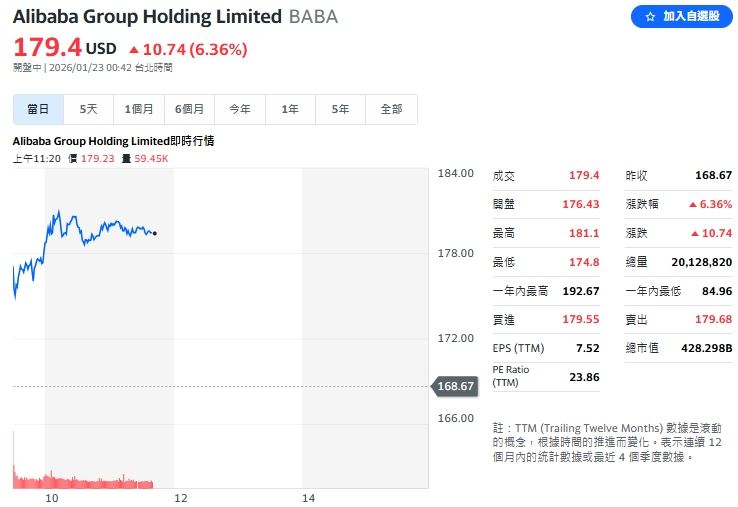
Task: Click the Alibaba Group Holding Limited title
Action: [147, 17]
